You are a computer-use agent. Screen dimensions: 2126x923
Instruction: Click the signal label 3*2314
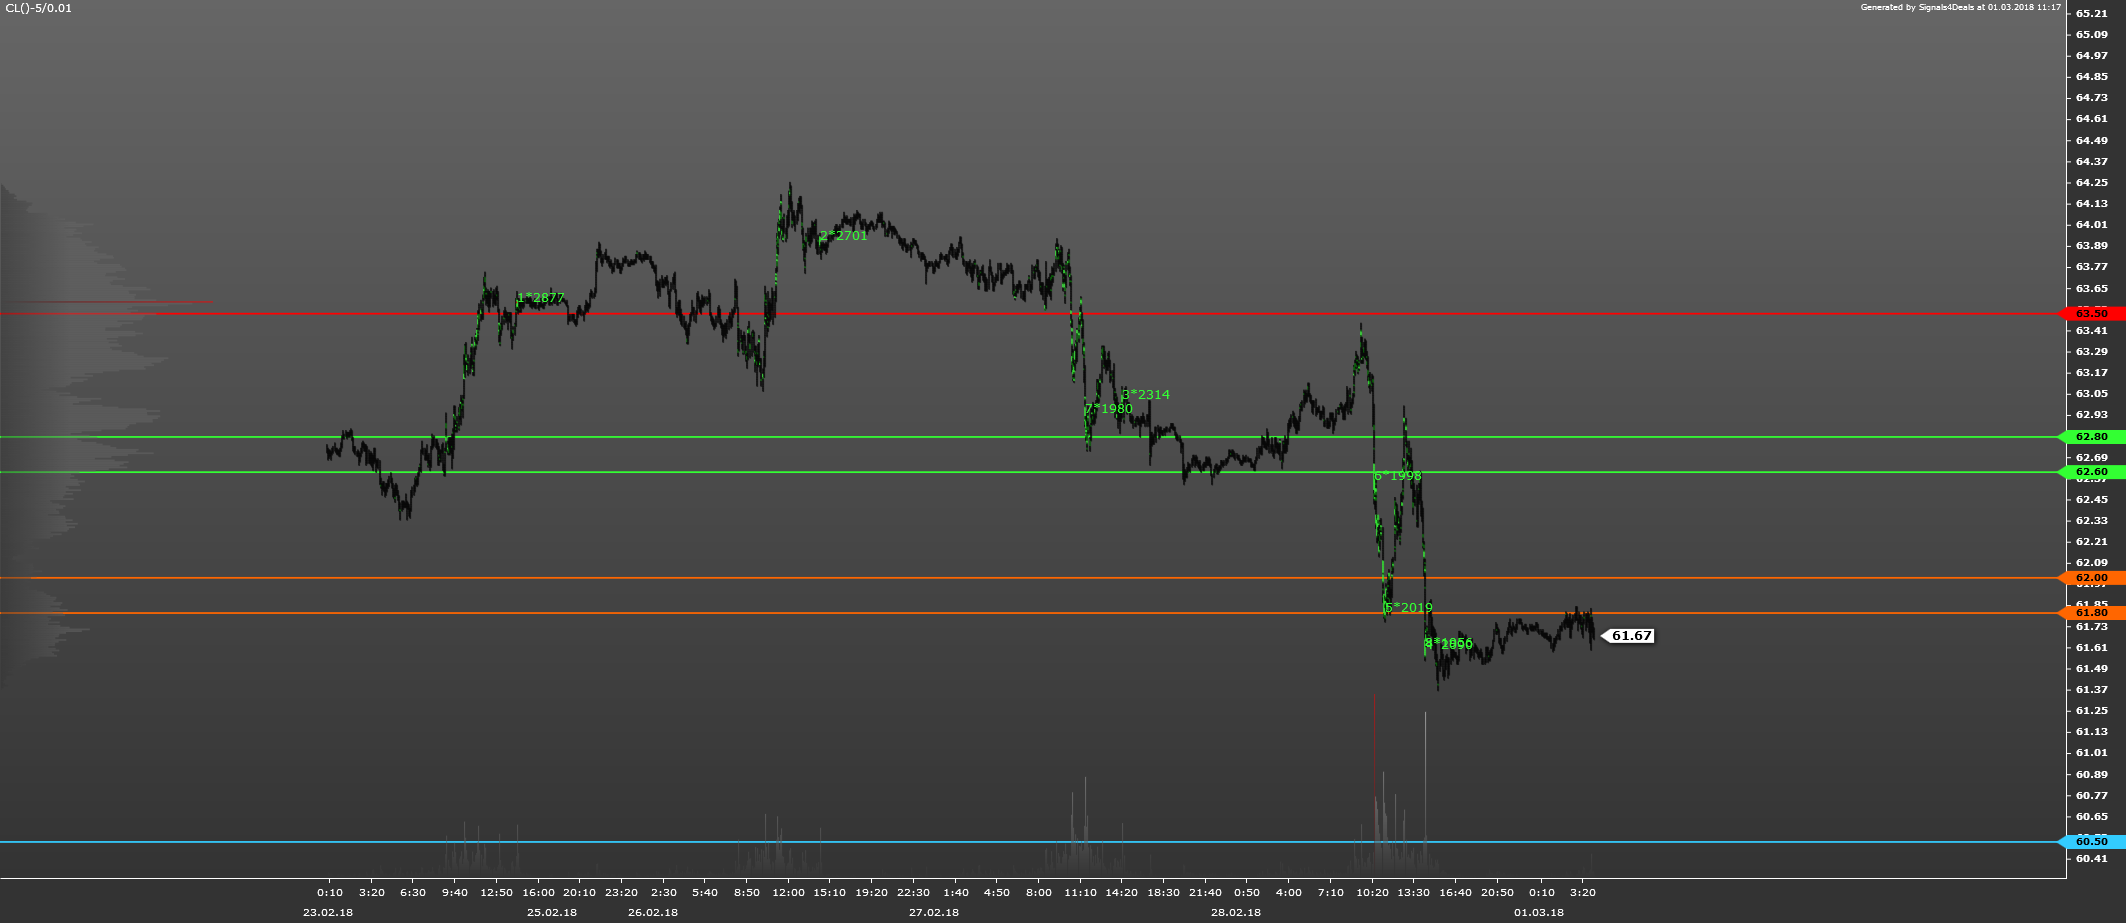point(1146,395)
